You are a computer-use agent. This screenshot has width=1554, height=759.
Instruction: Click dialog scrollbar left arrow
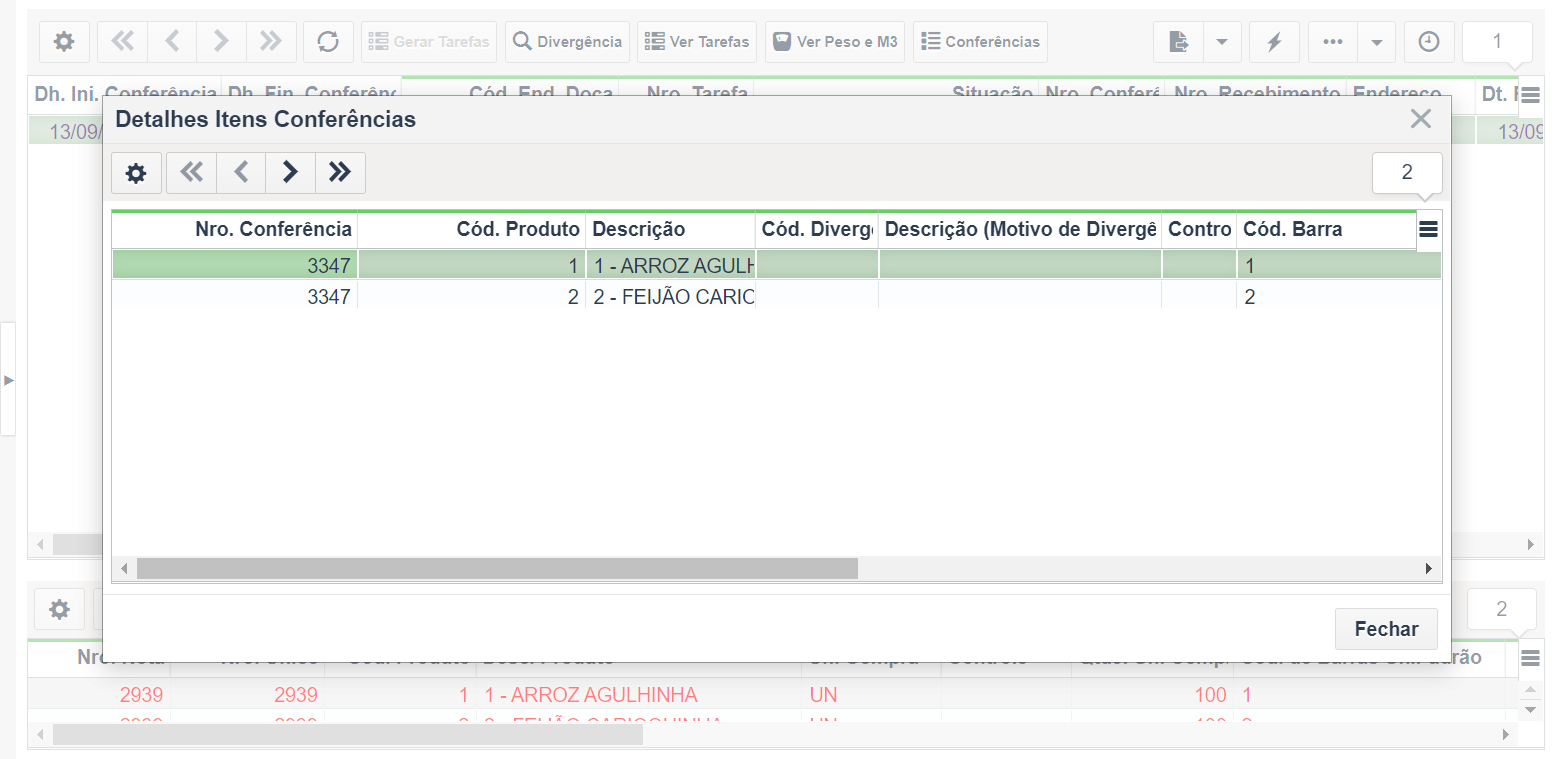tap(124, 568)
